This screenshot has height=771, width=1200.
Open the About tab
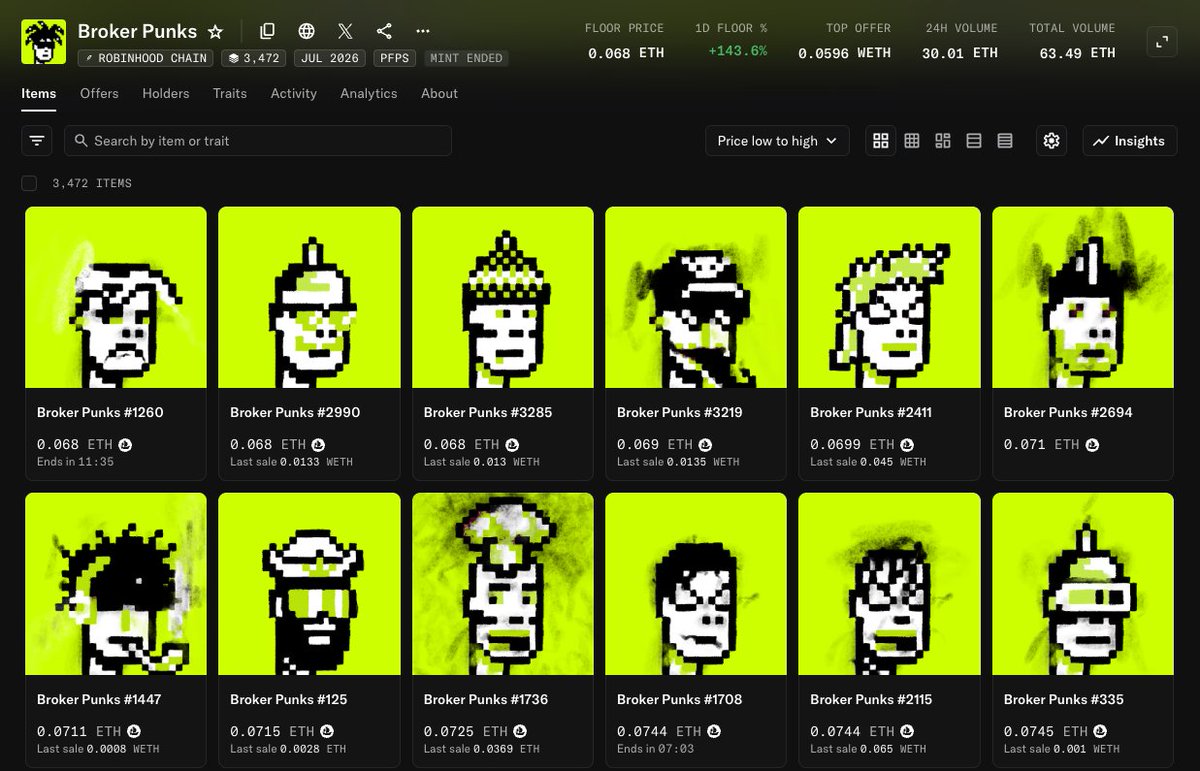coord(439,93)
